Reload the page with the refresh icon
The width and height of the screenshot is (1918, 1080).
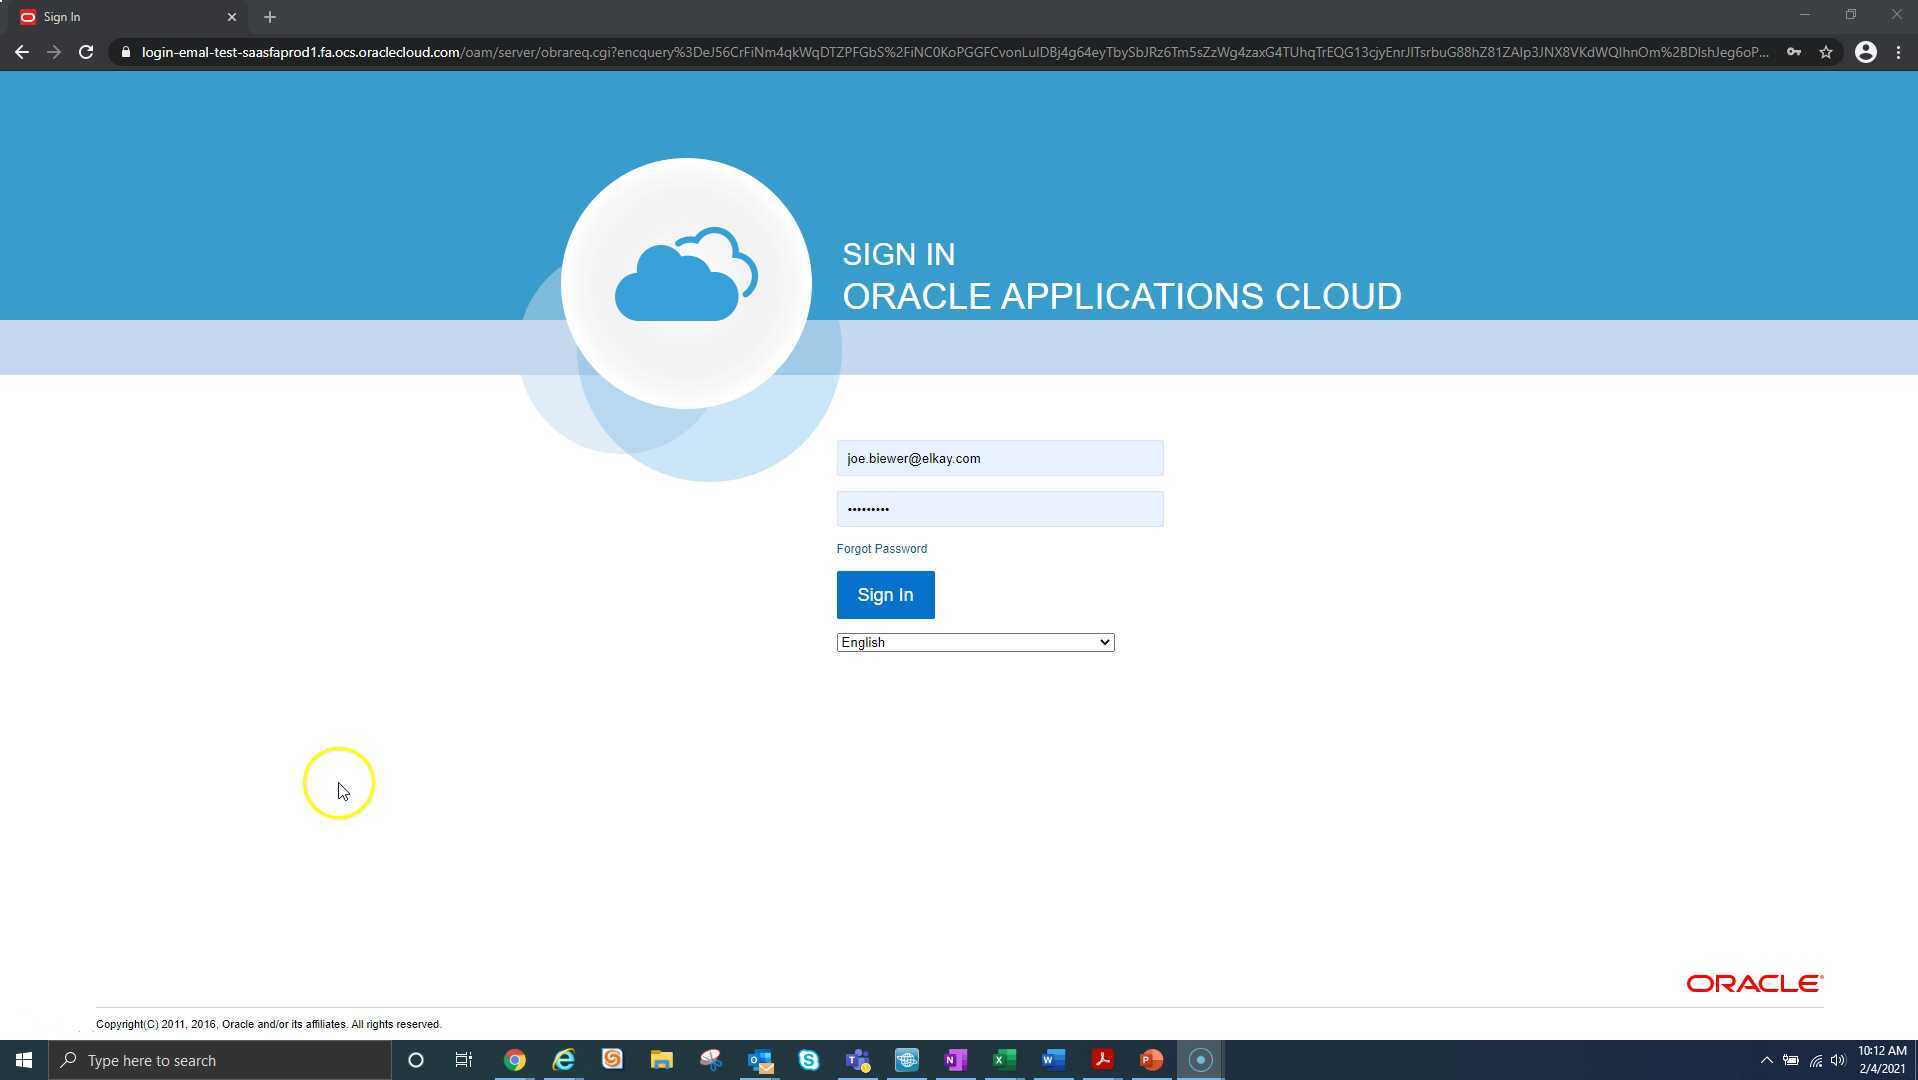pos(86,52)
